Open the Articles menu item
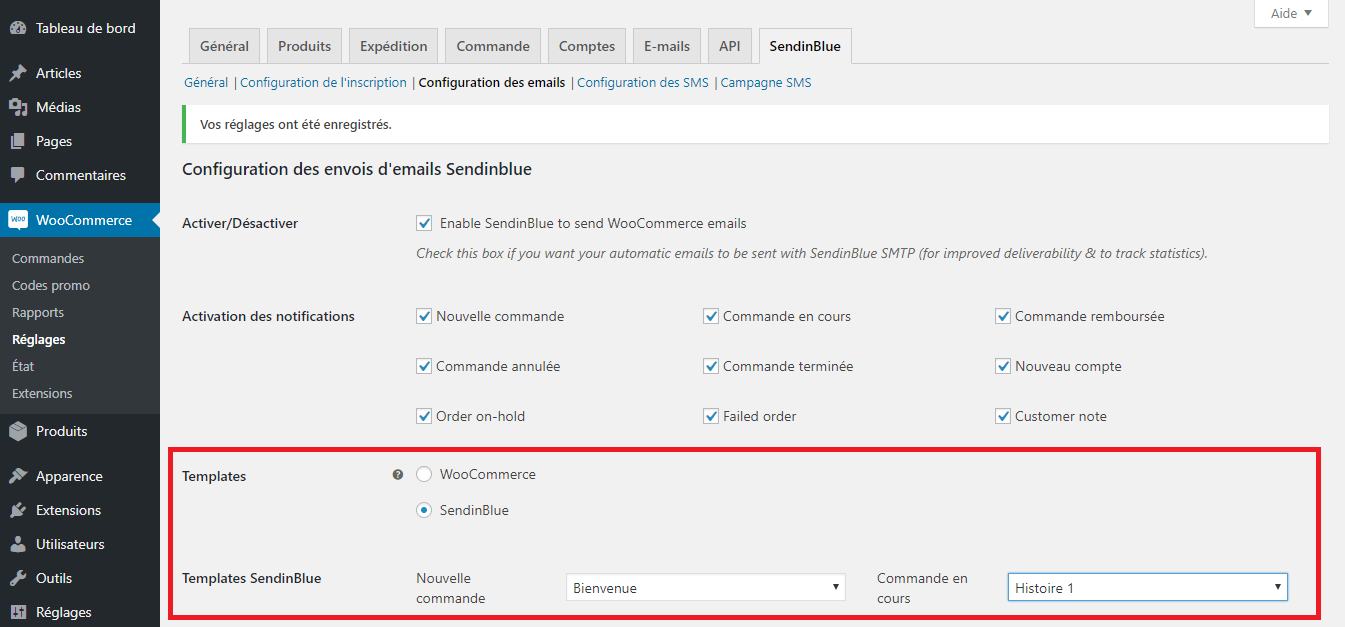The image size is (1345, 627). [x=80, y=73]
